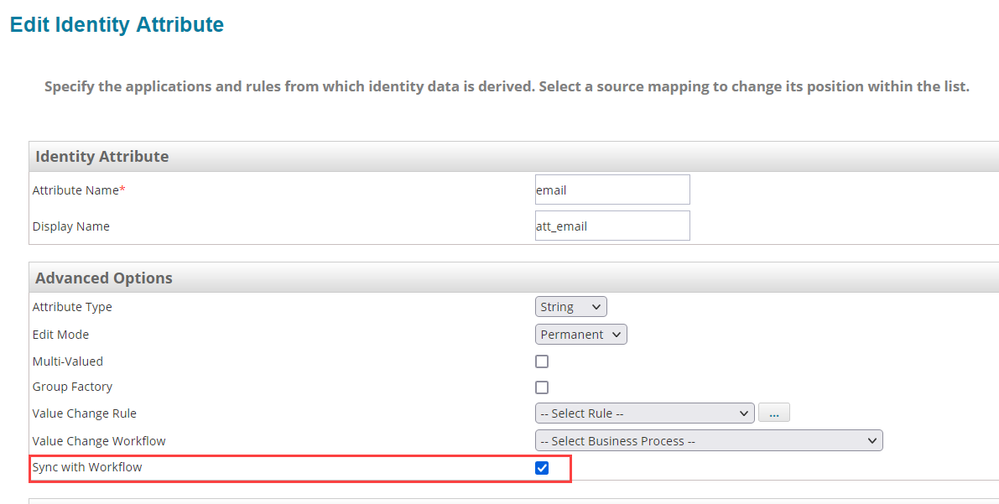This screenshot has width=999, height=504.
Task: Open the Value Change Rule select list
Action: (645, 413)
